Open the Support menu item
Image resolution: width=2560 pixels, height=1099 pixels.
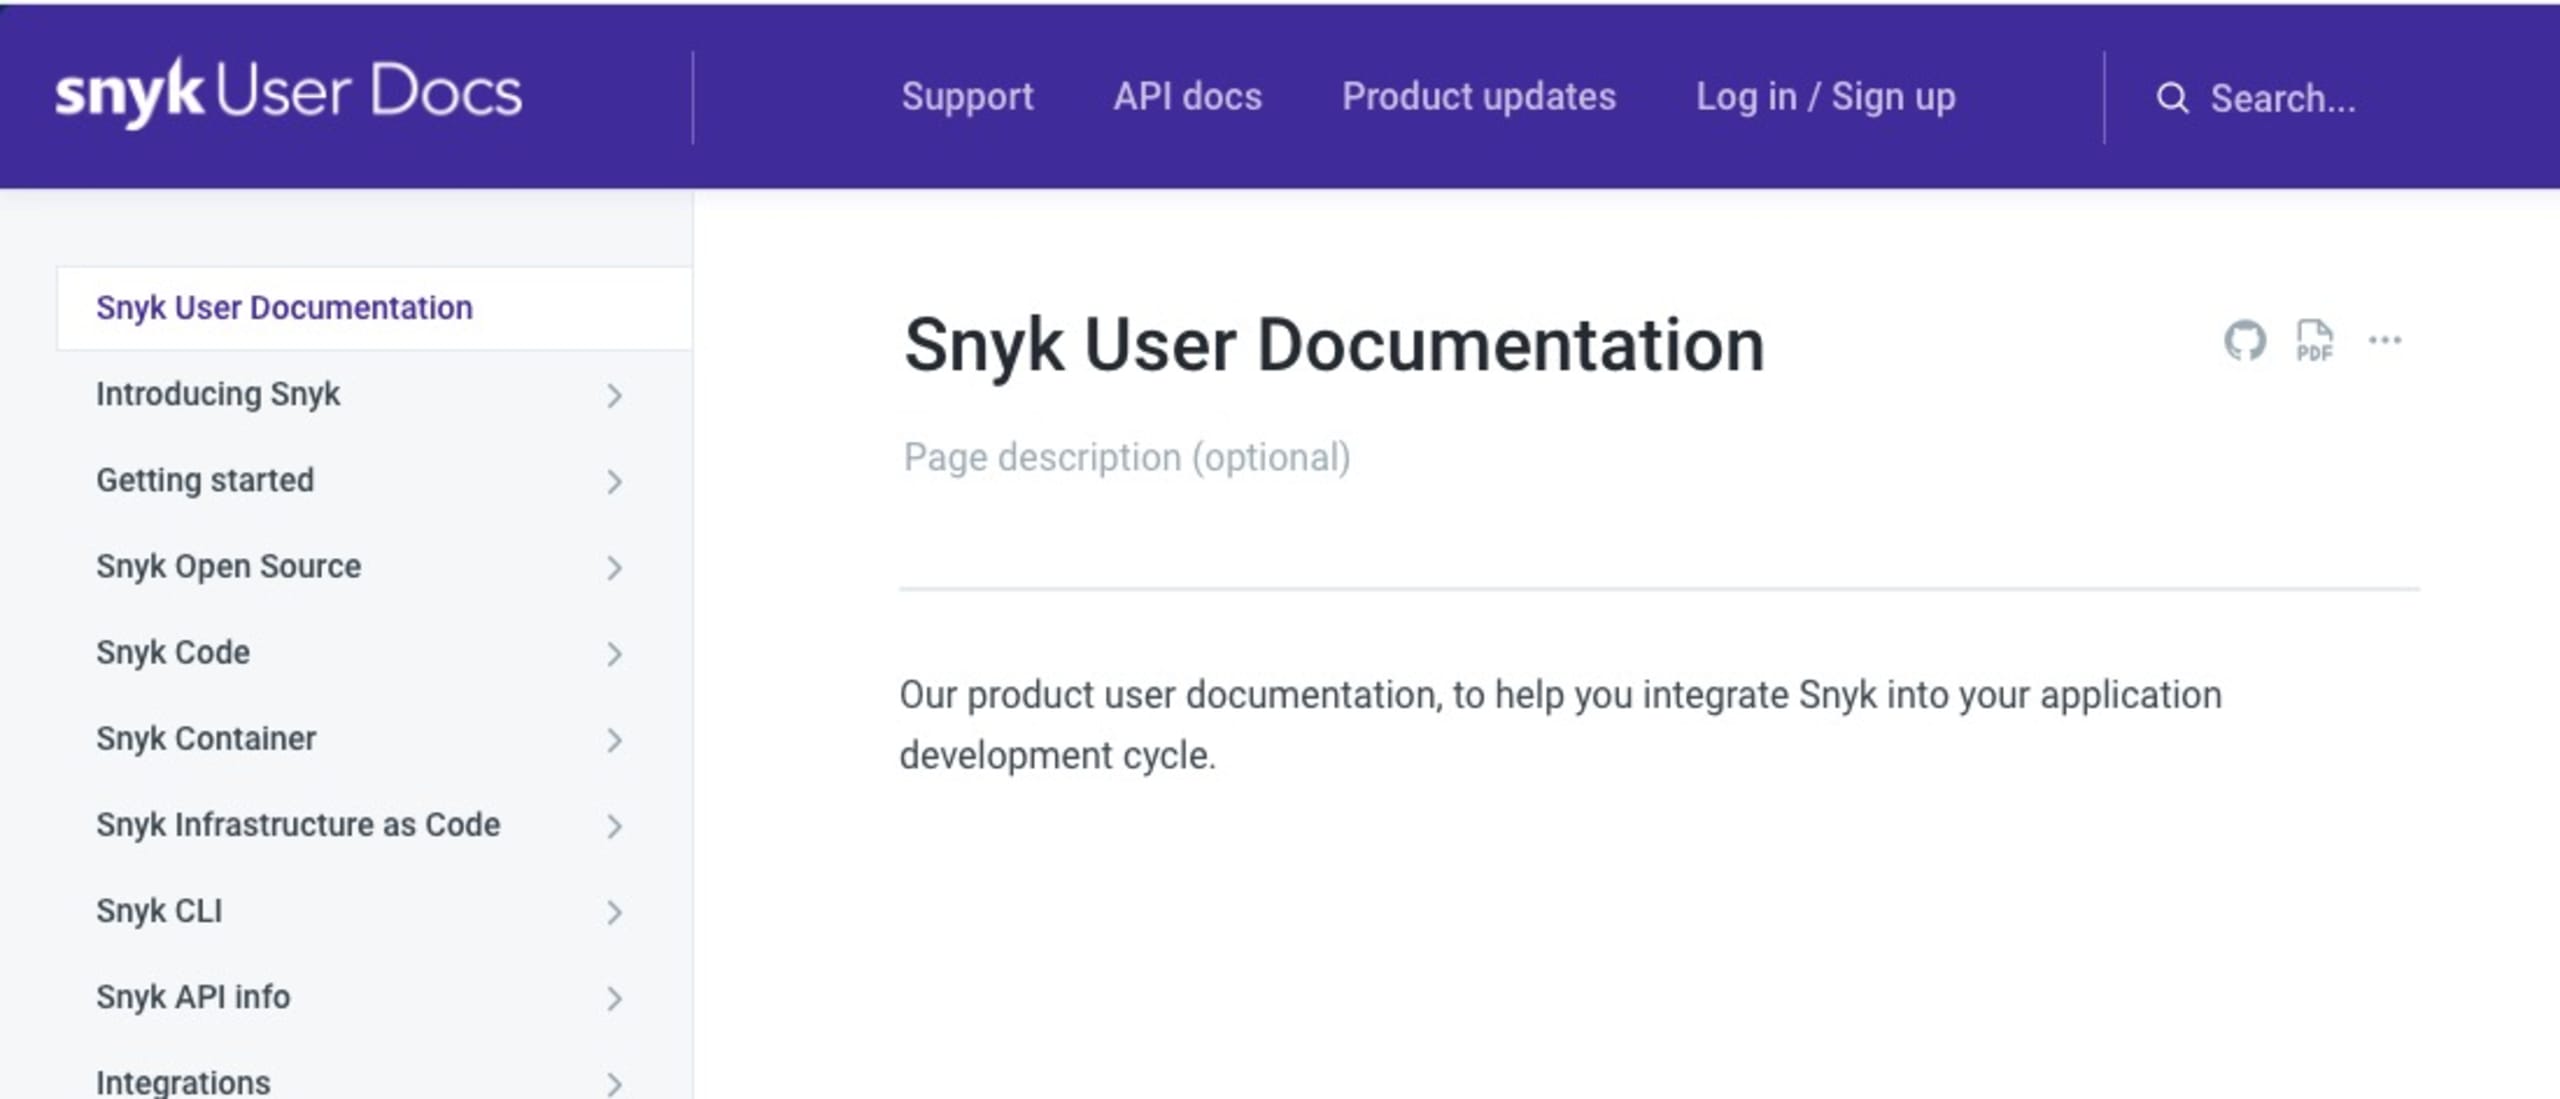tap(967, 97)
